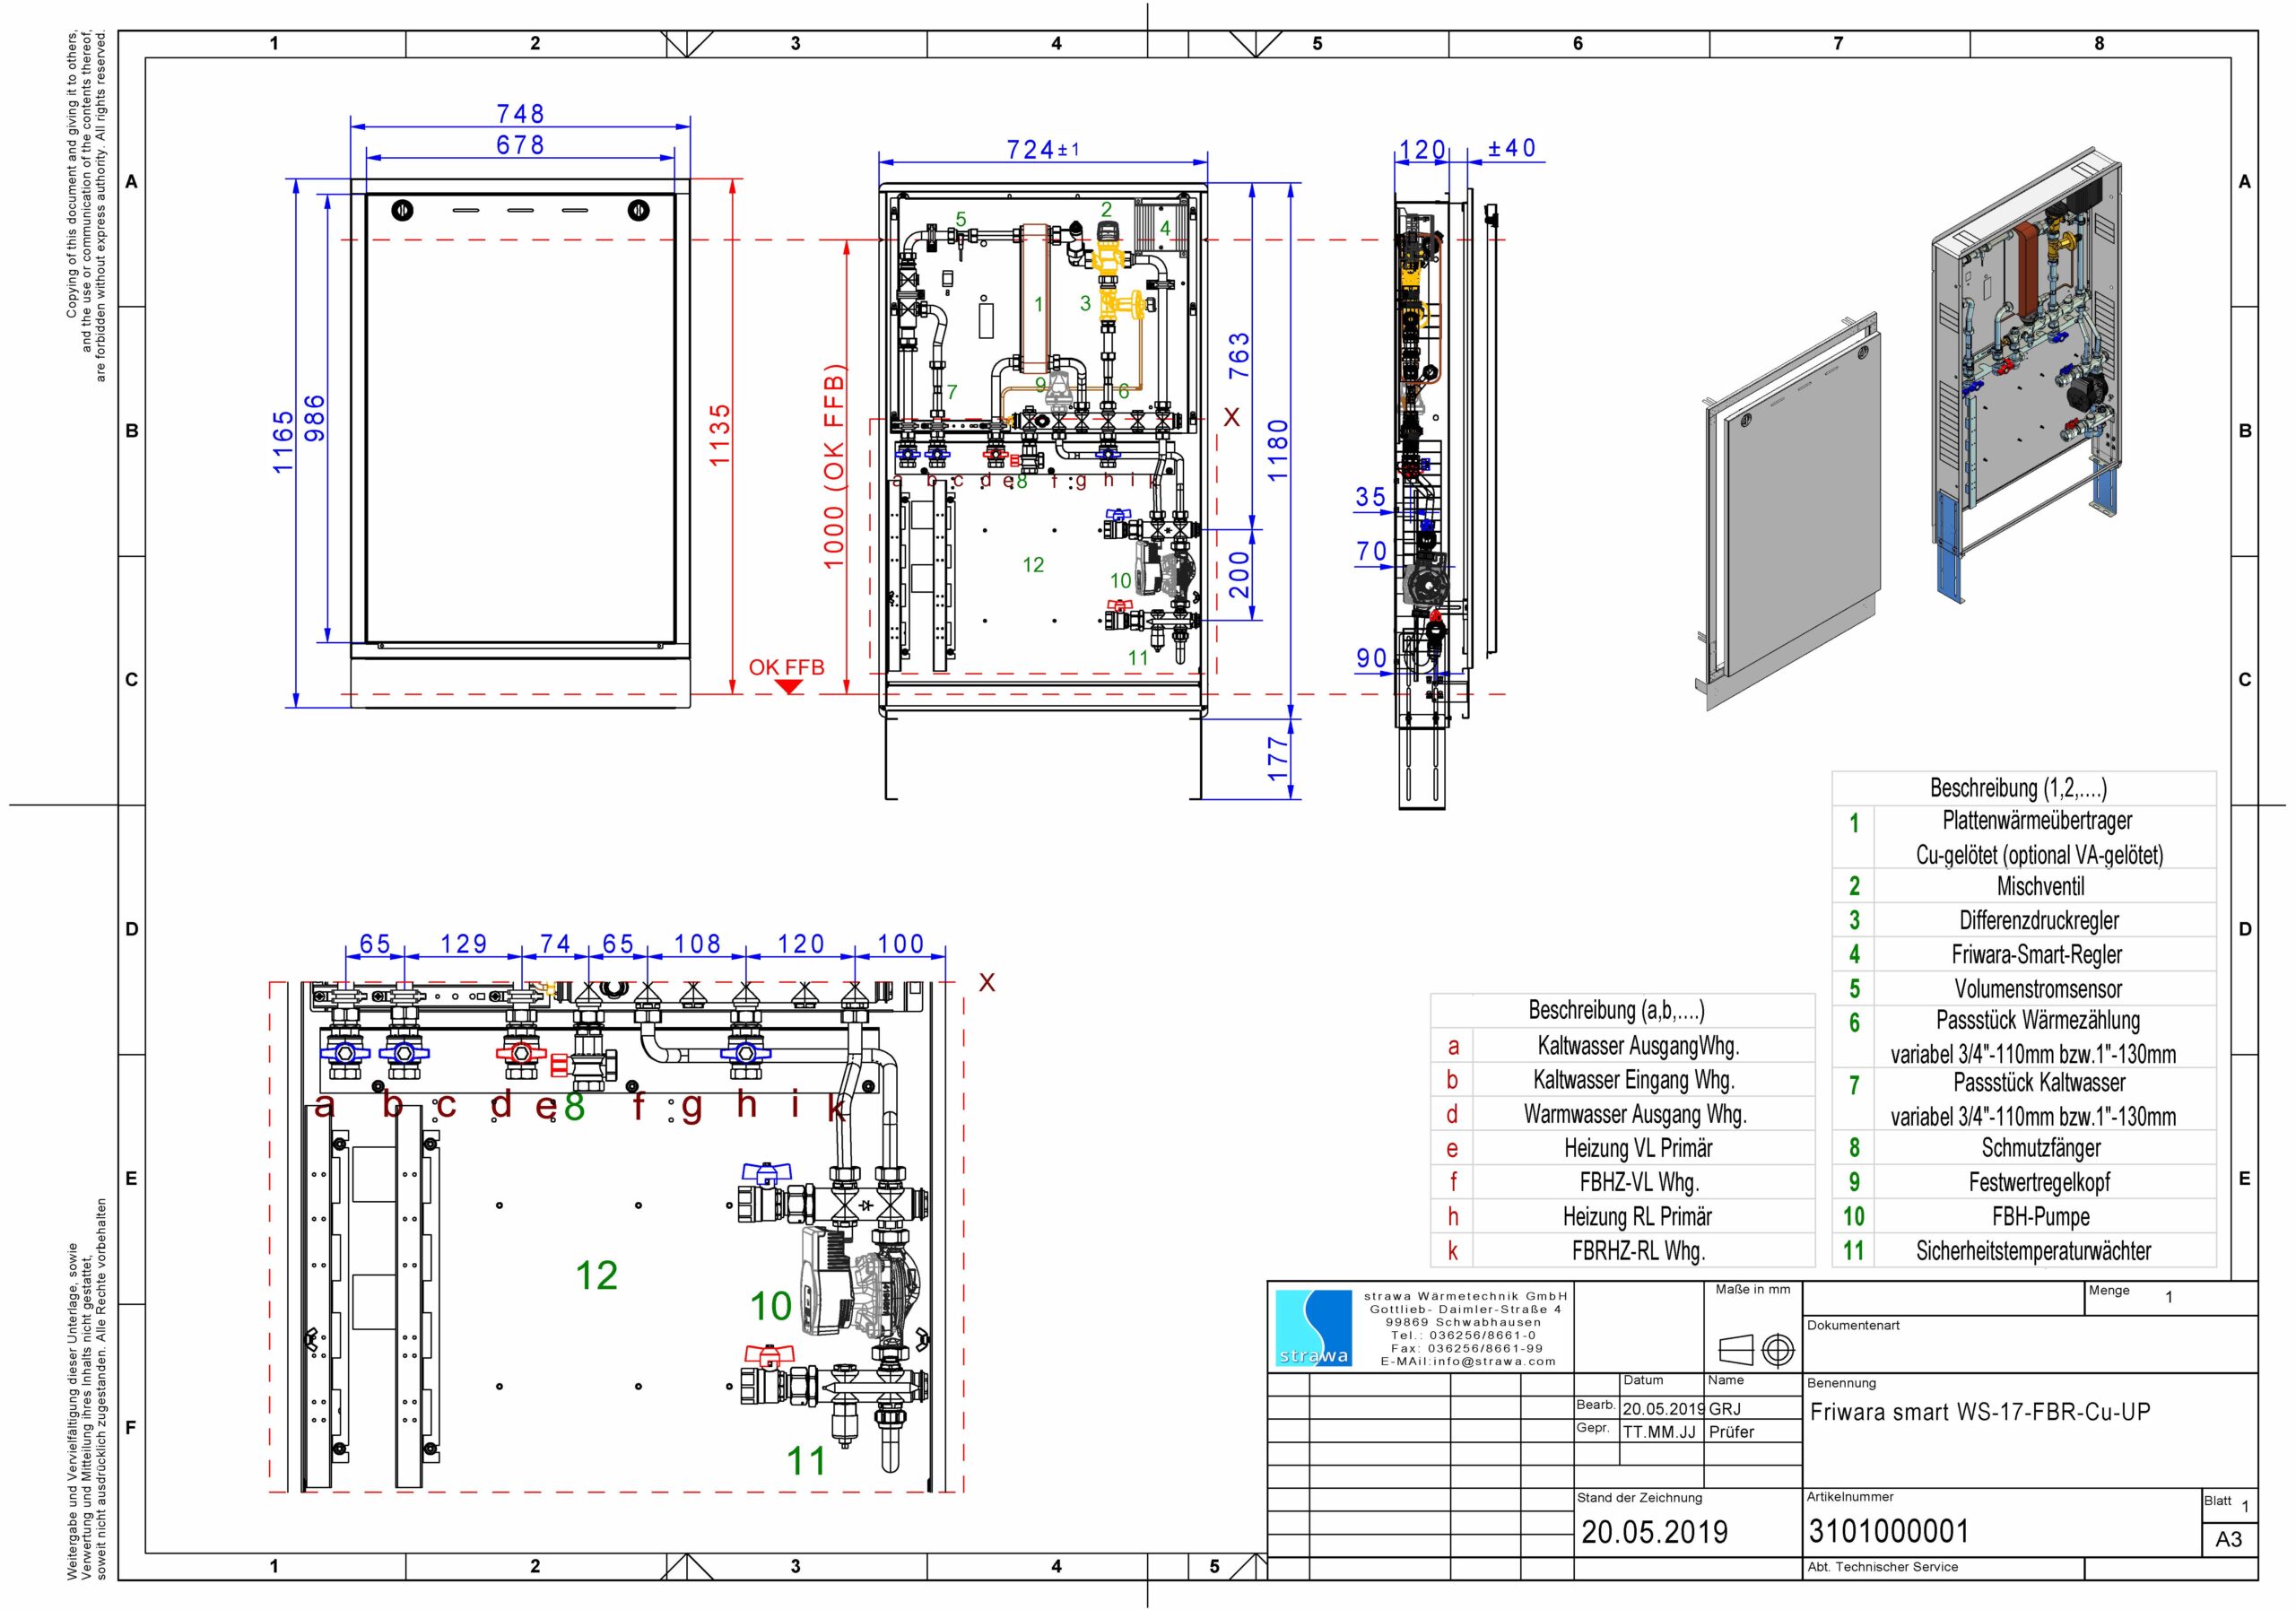Select the 129 spacing dimension
This screenshot has width=2296, height=1610.
tap(464, 944)
